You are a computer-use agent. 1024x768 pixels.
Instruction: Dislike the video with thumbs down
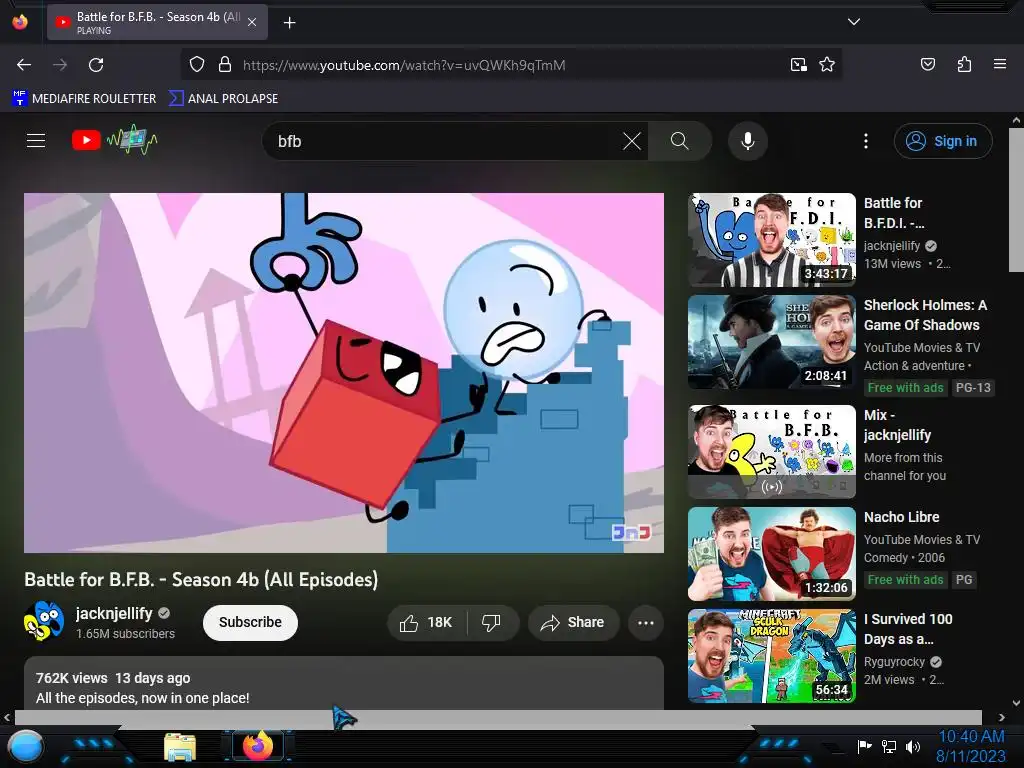pos(491,622)
